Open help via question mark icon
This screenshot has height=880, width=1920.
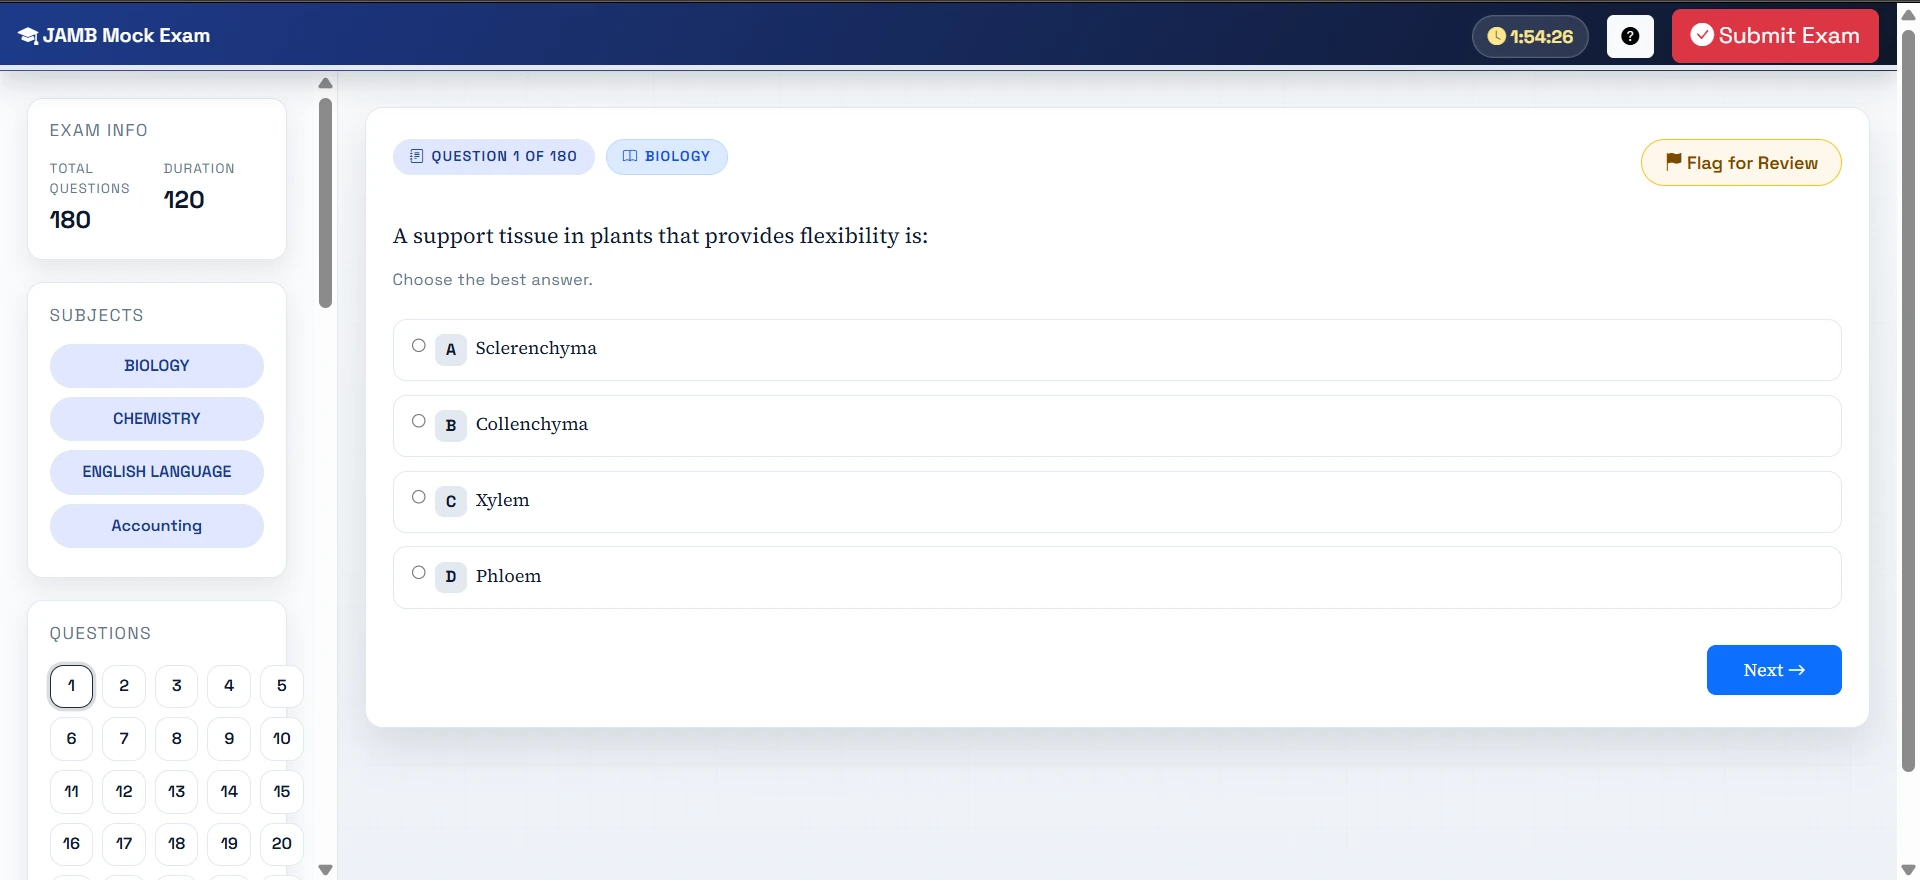(x=1630, y=36)
